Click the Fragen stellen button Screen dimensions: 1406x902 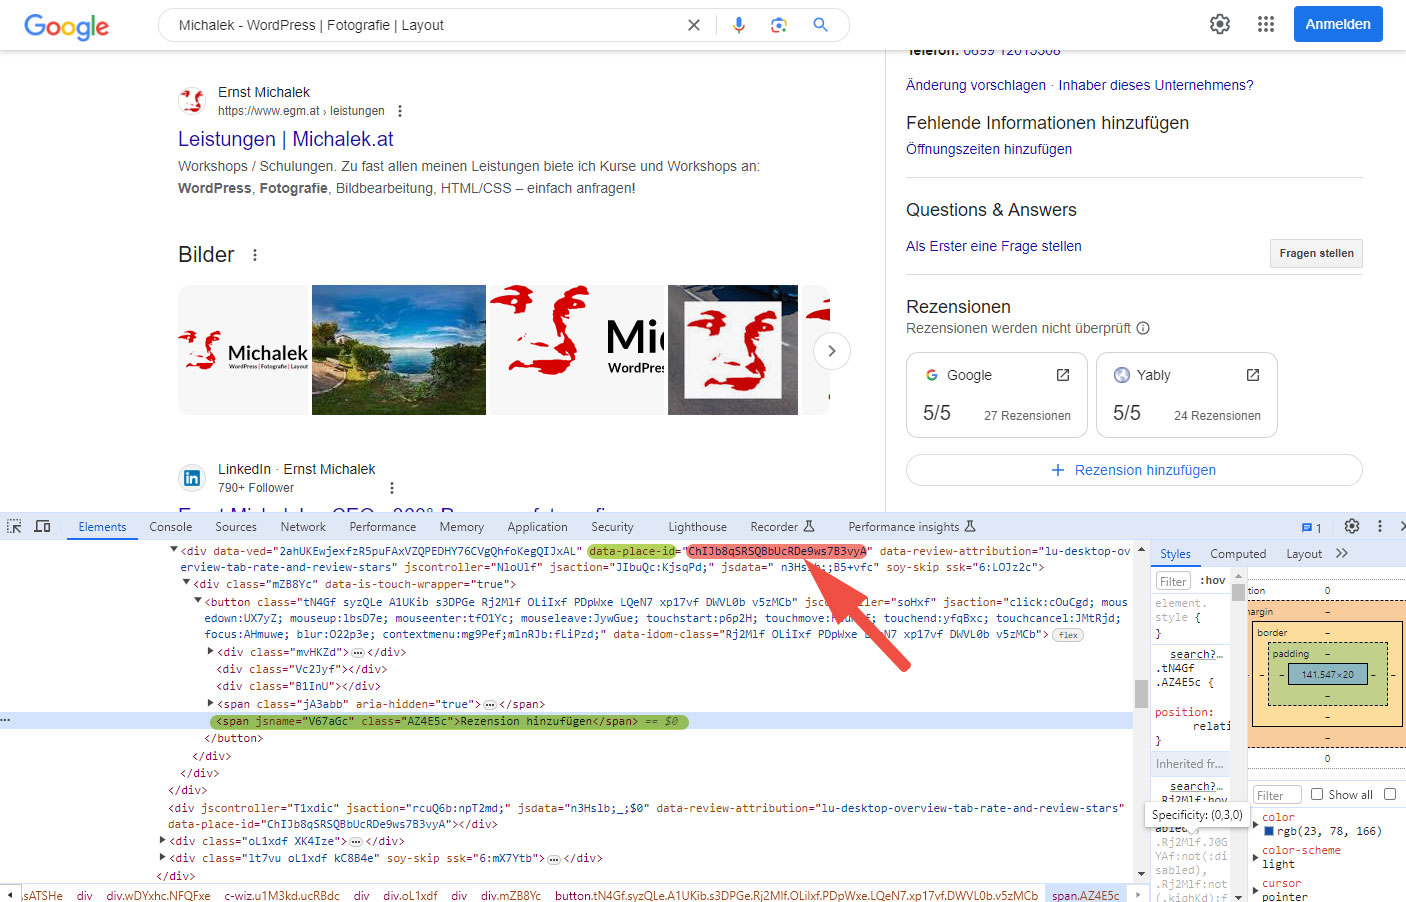pos(1316,253)
